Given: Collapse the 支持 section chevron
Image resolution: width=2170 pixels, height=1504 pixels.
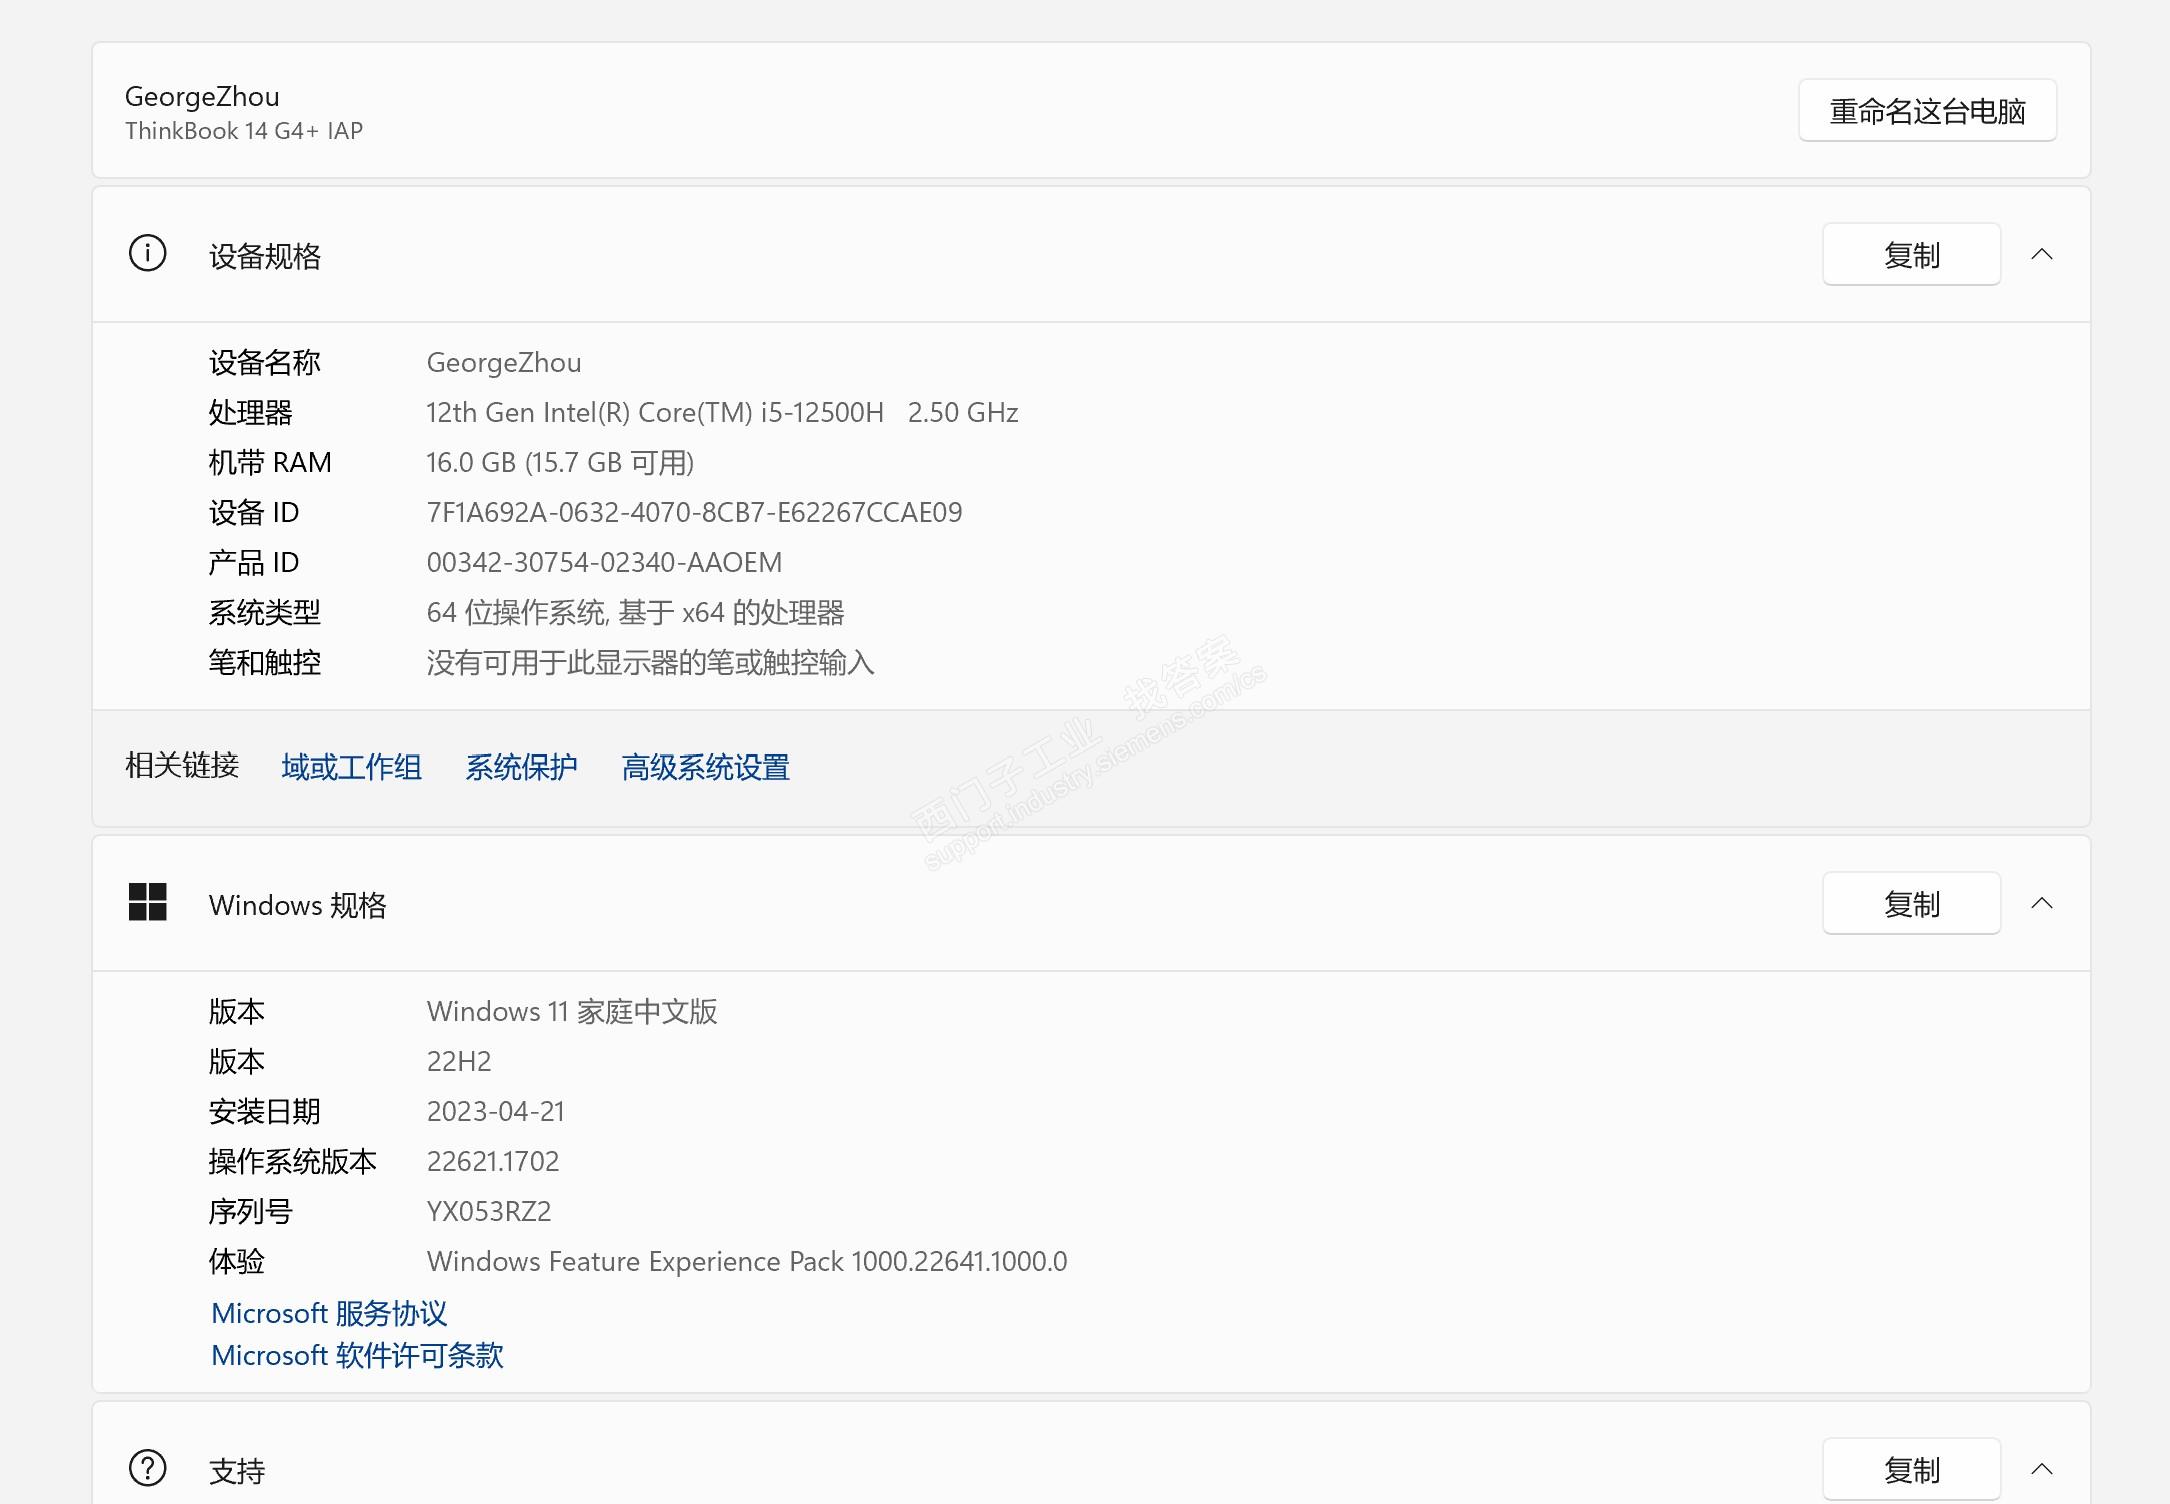Looking at the screenshot, I should [x=2042, y=1469].
